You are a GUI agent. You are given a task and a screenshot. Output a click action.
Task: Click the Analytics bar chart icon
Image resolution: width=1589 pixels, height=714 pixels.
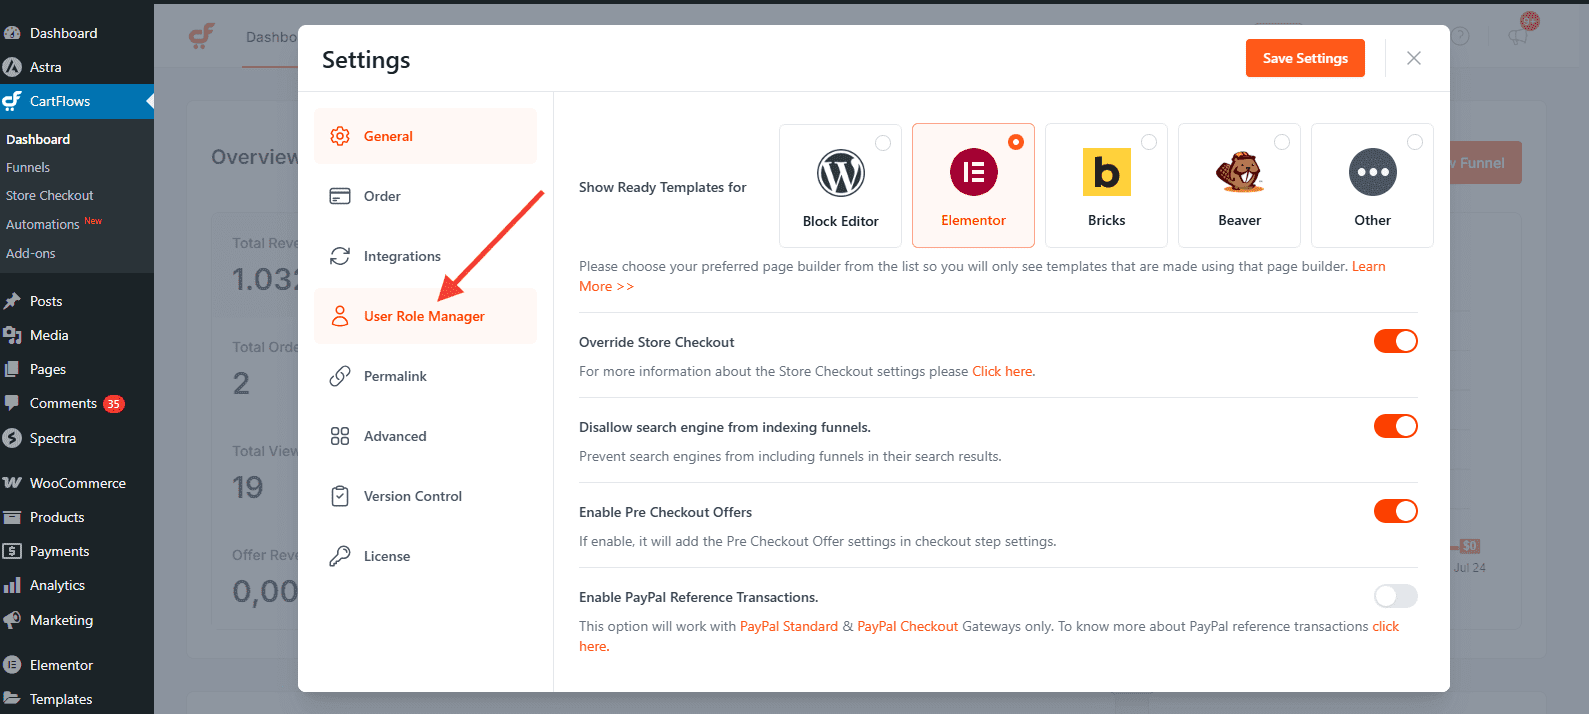point(12,585)
